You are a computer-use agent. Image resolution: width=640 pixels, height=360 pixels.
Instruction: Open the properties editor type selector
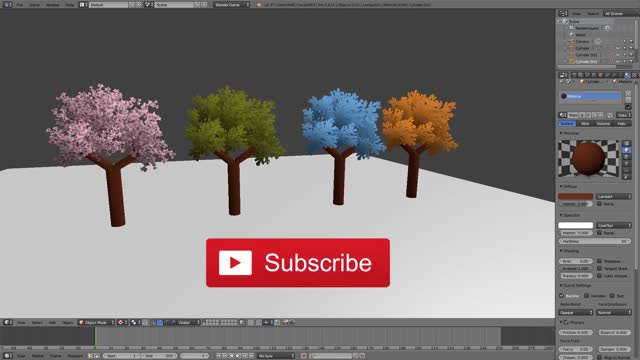563,75
